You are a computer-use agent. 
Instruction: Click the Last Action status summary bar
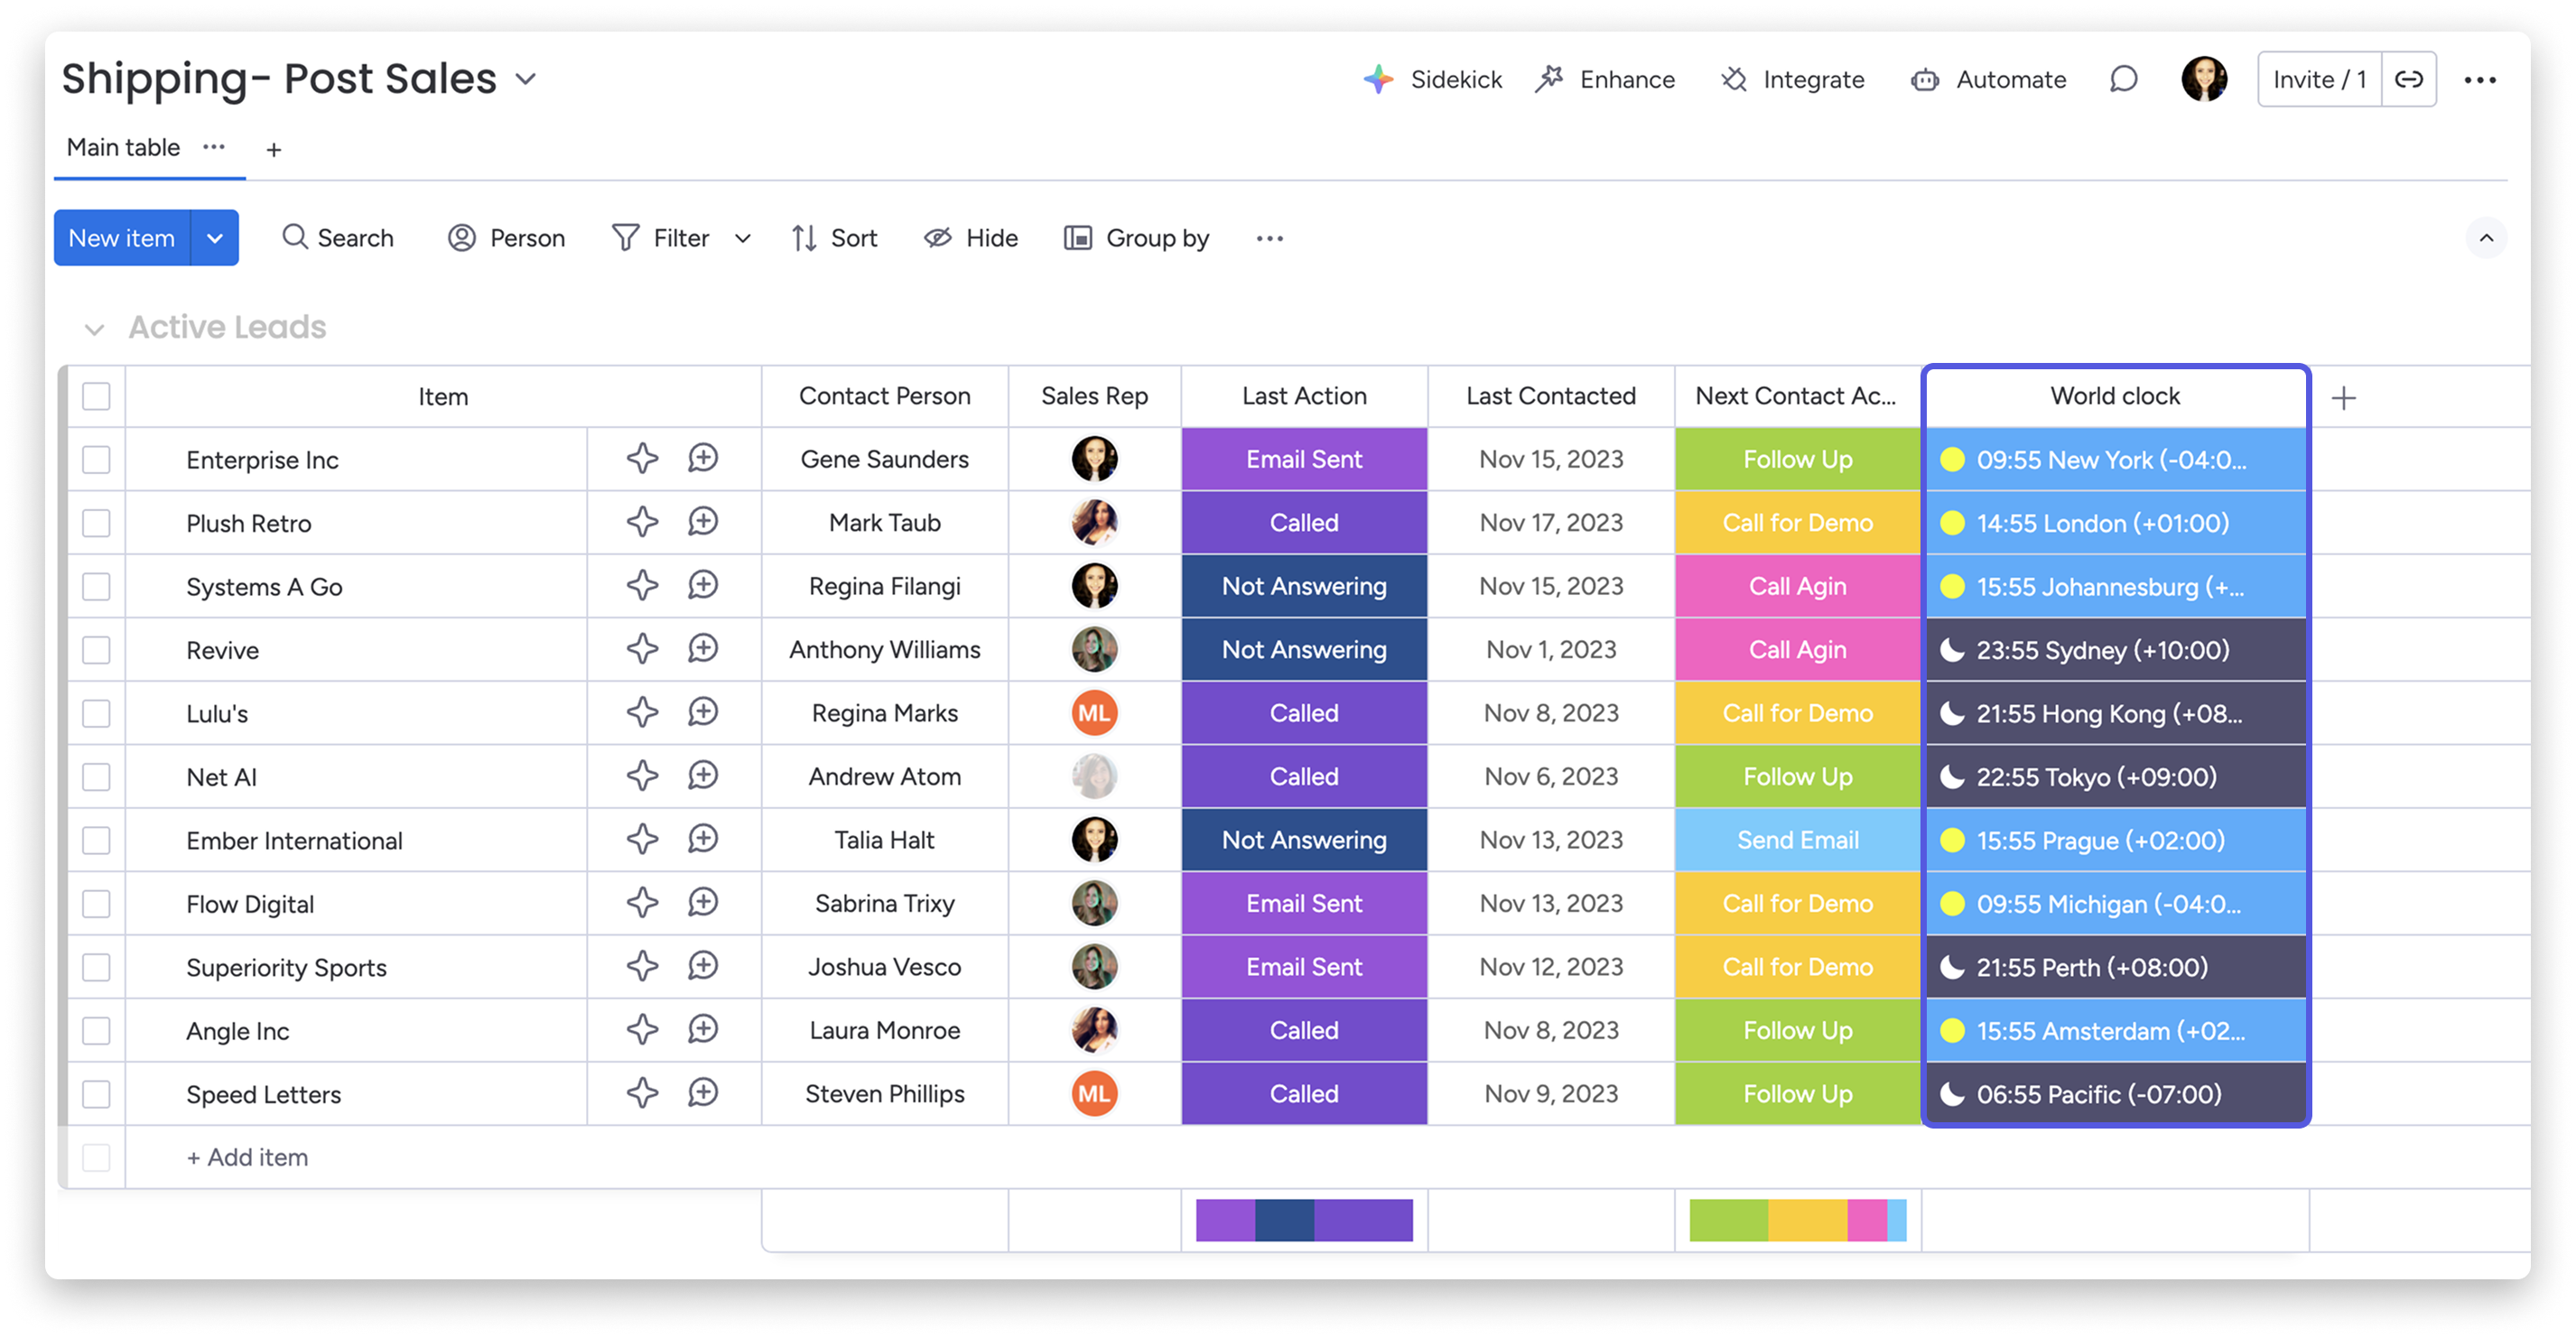(x=1303, y=1220)
